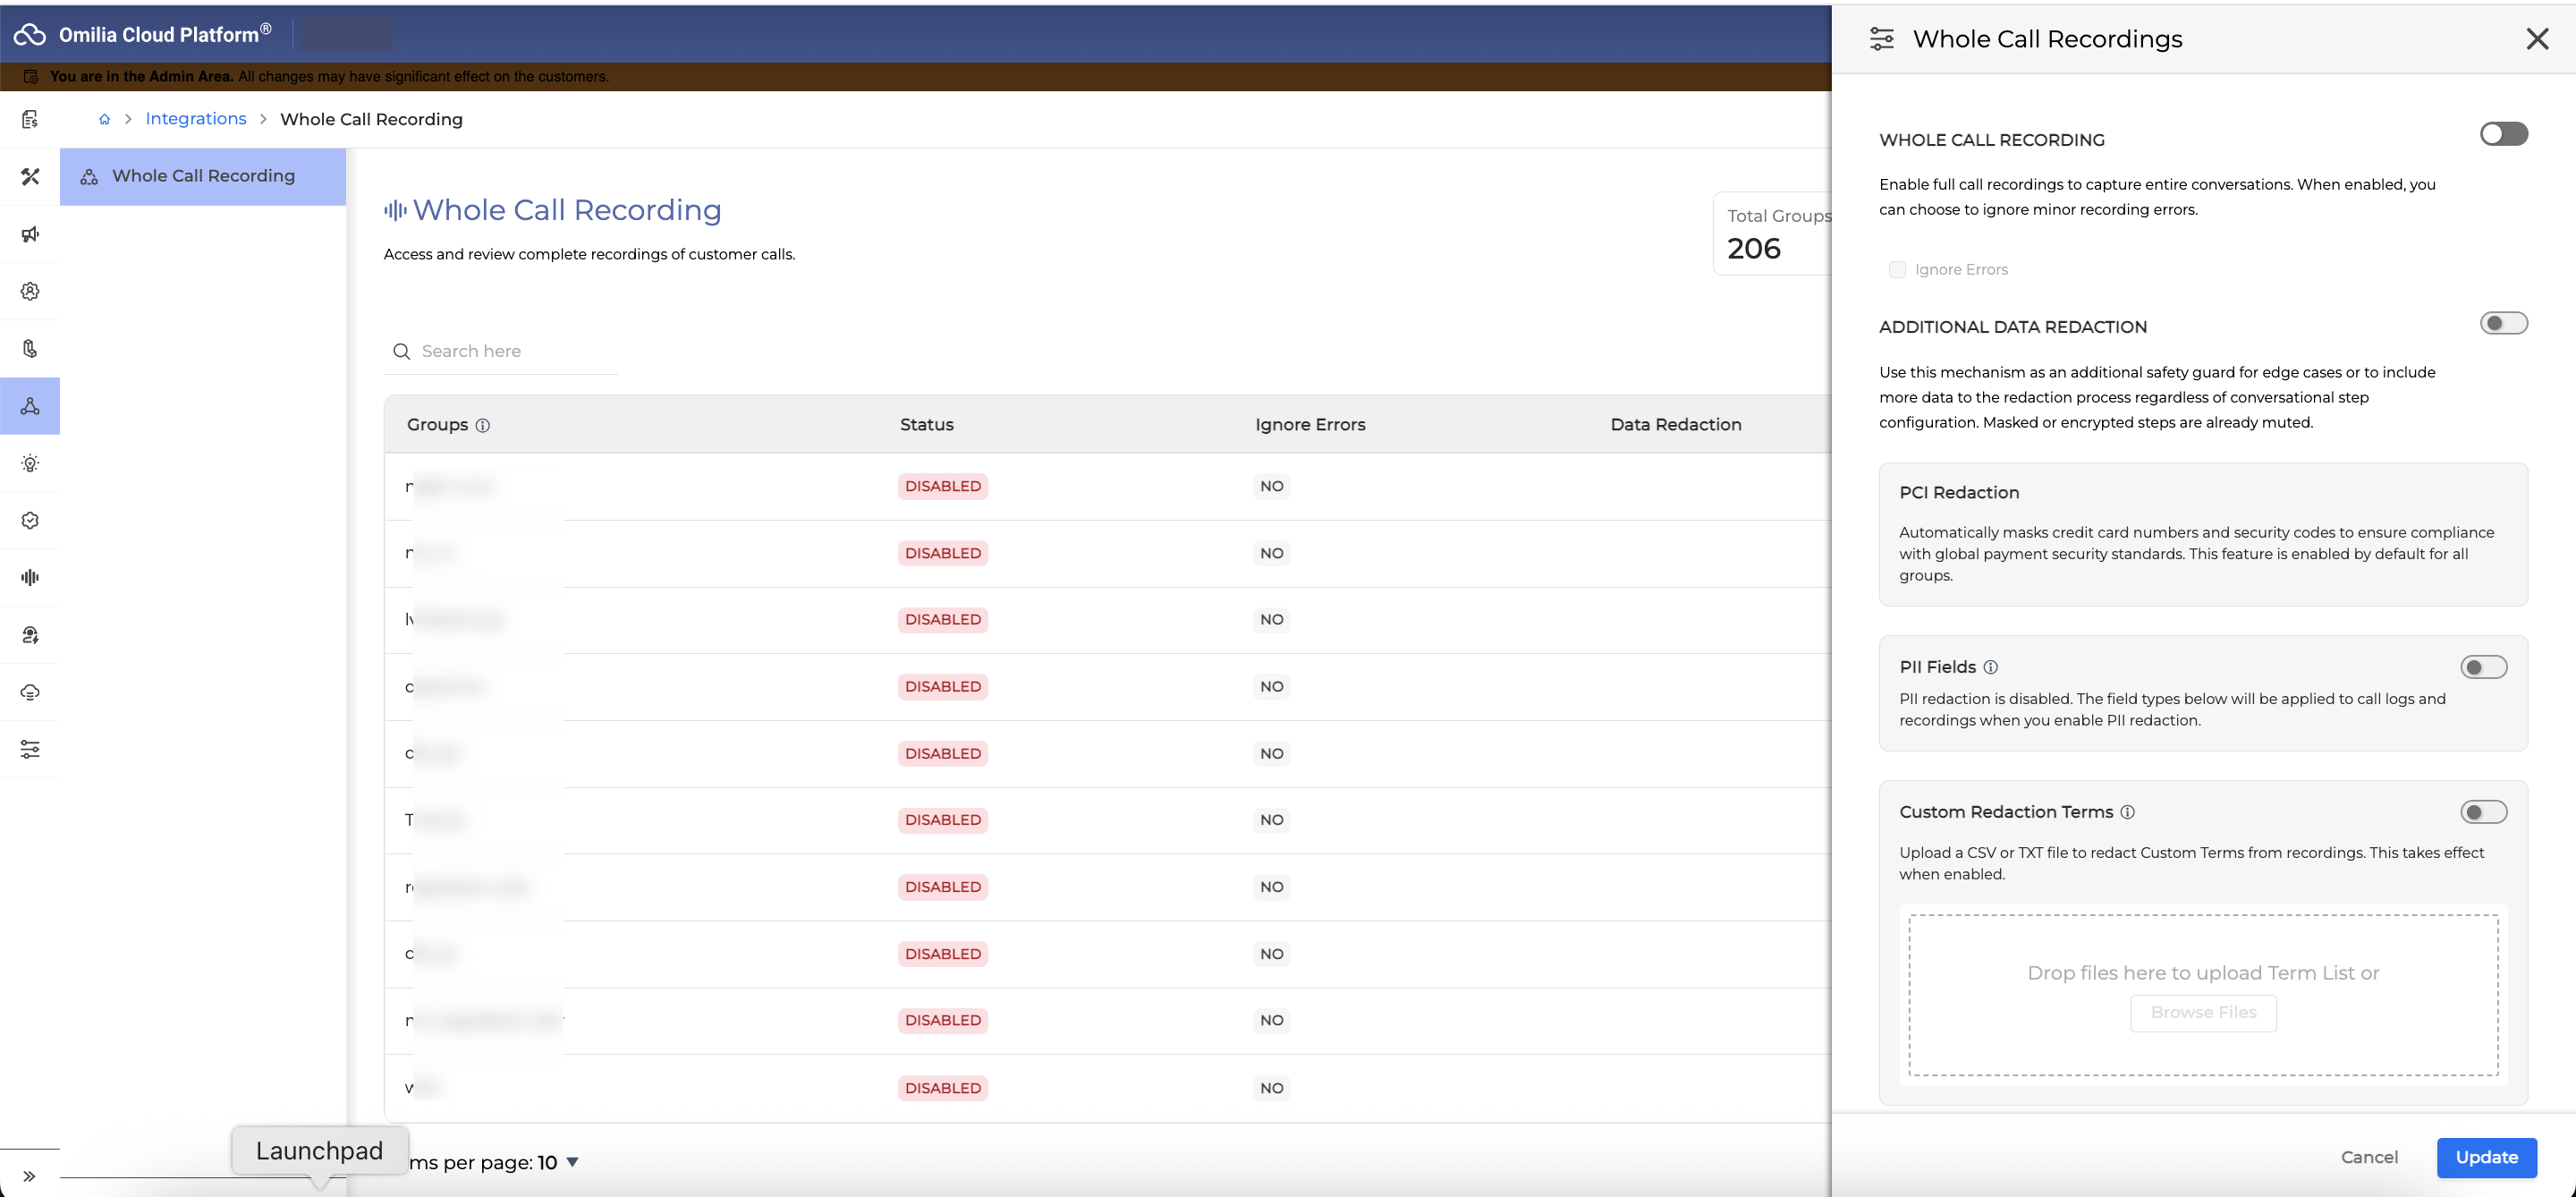This screenshot has height=1197, width=2576.
Task: Focus the Search here input field
Action: tap(501, 351)
